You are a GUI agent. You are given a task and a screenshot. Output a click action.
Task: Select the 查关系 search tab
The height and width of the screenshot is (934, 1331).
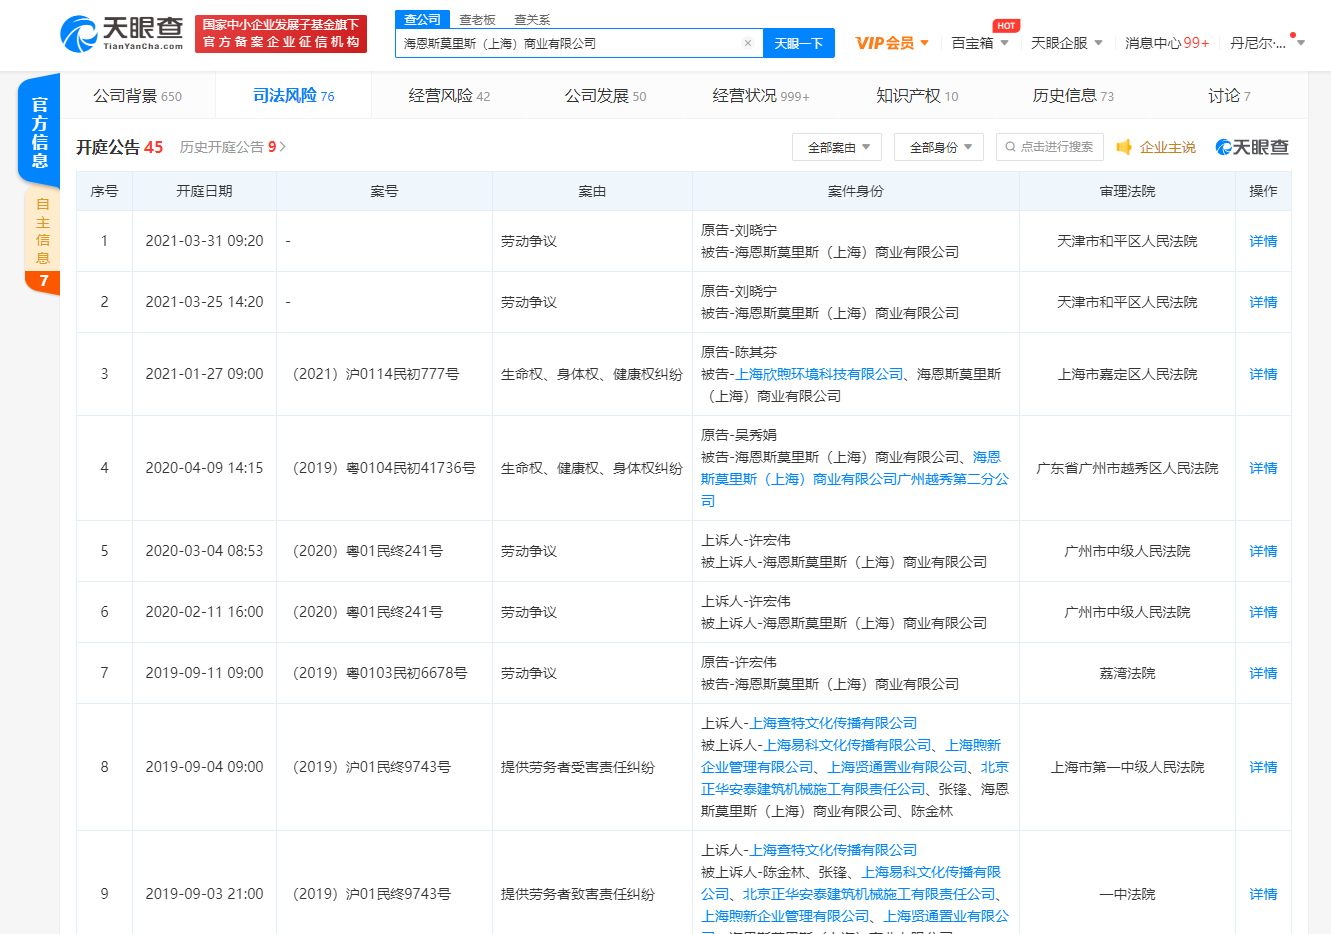tap(532, 20)
